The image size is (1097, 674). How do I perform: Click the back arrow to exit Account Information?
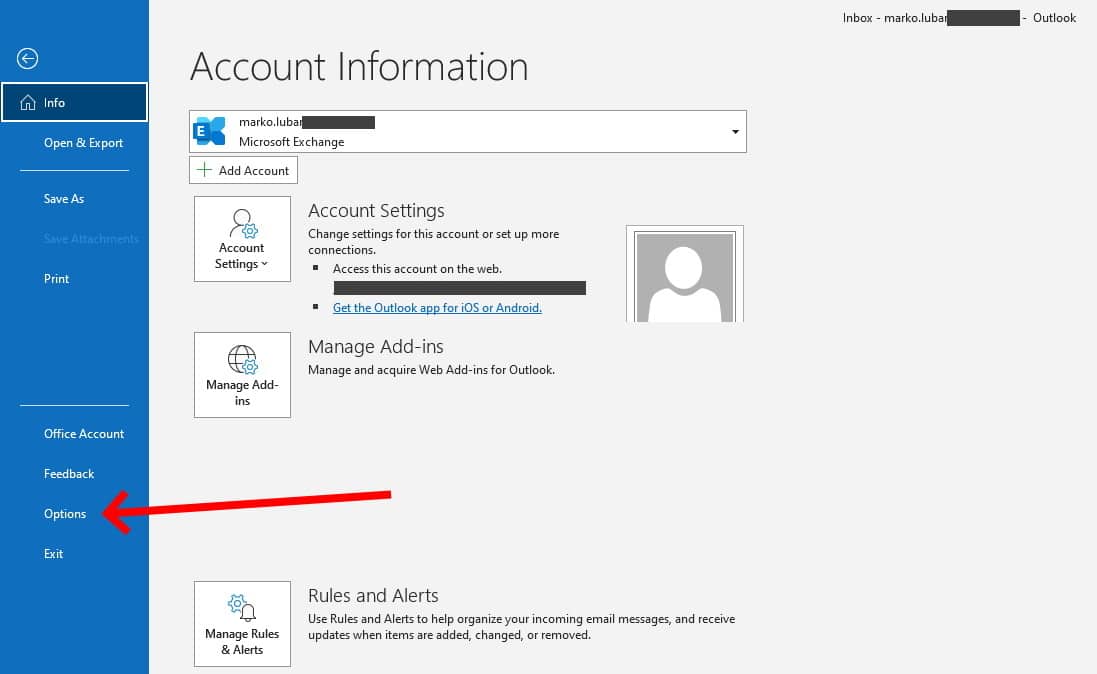coord(27,58)
